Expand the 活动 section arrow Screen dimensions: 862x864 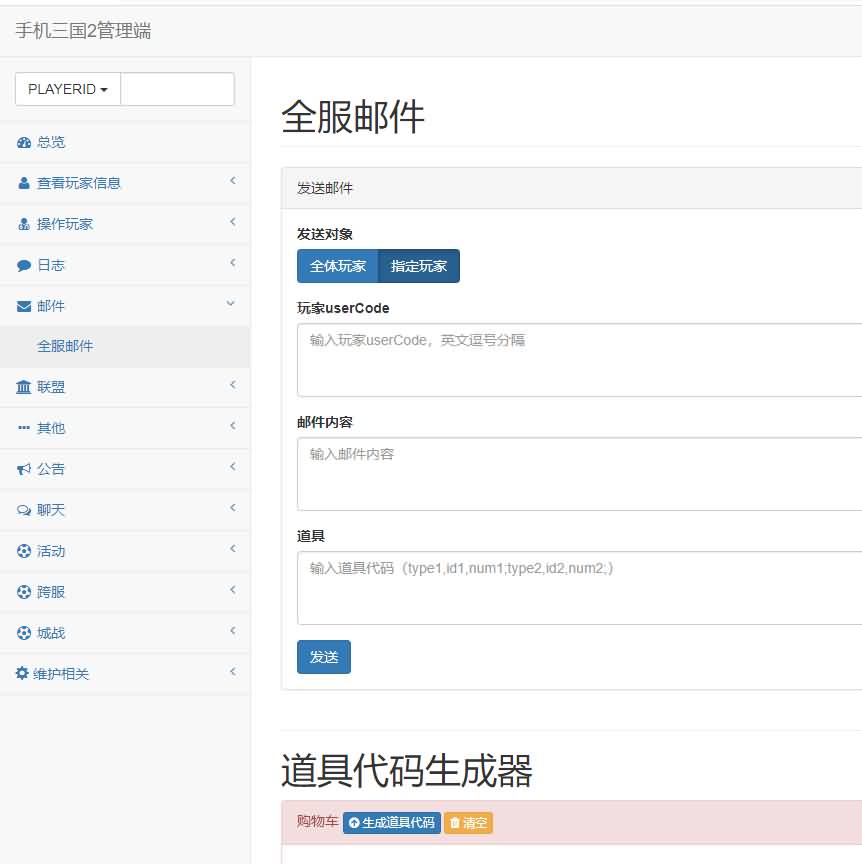pos(232,549)
